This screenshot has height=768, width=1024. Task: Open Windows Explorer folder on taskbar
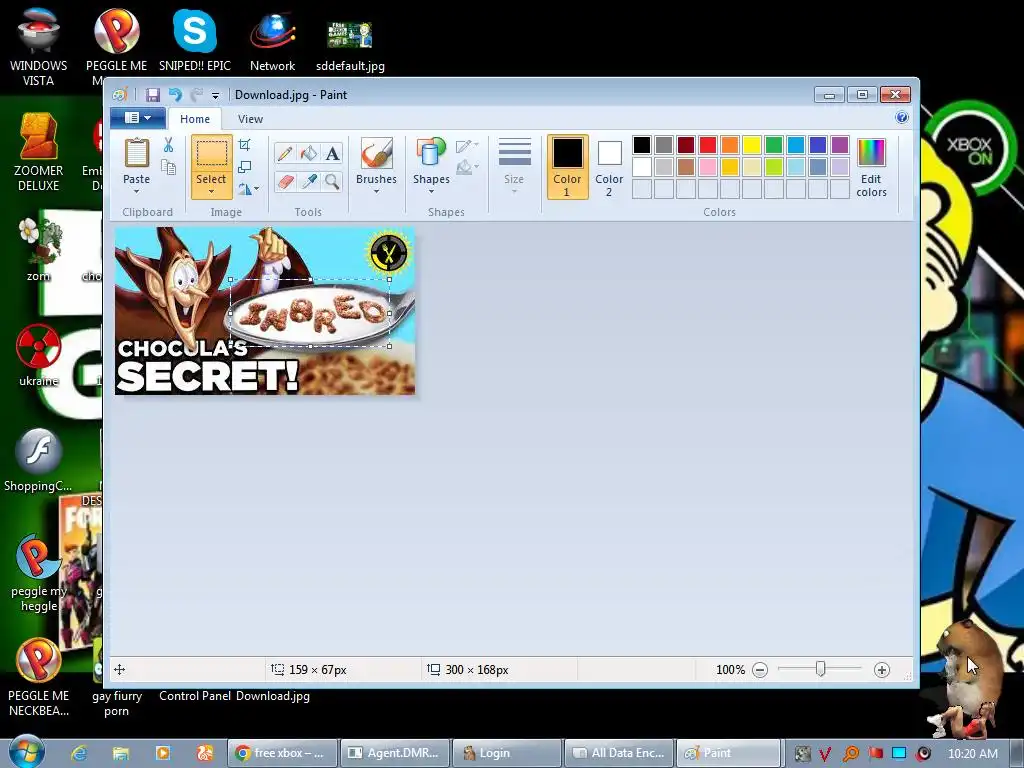point(121,753)
